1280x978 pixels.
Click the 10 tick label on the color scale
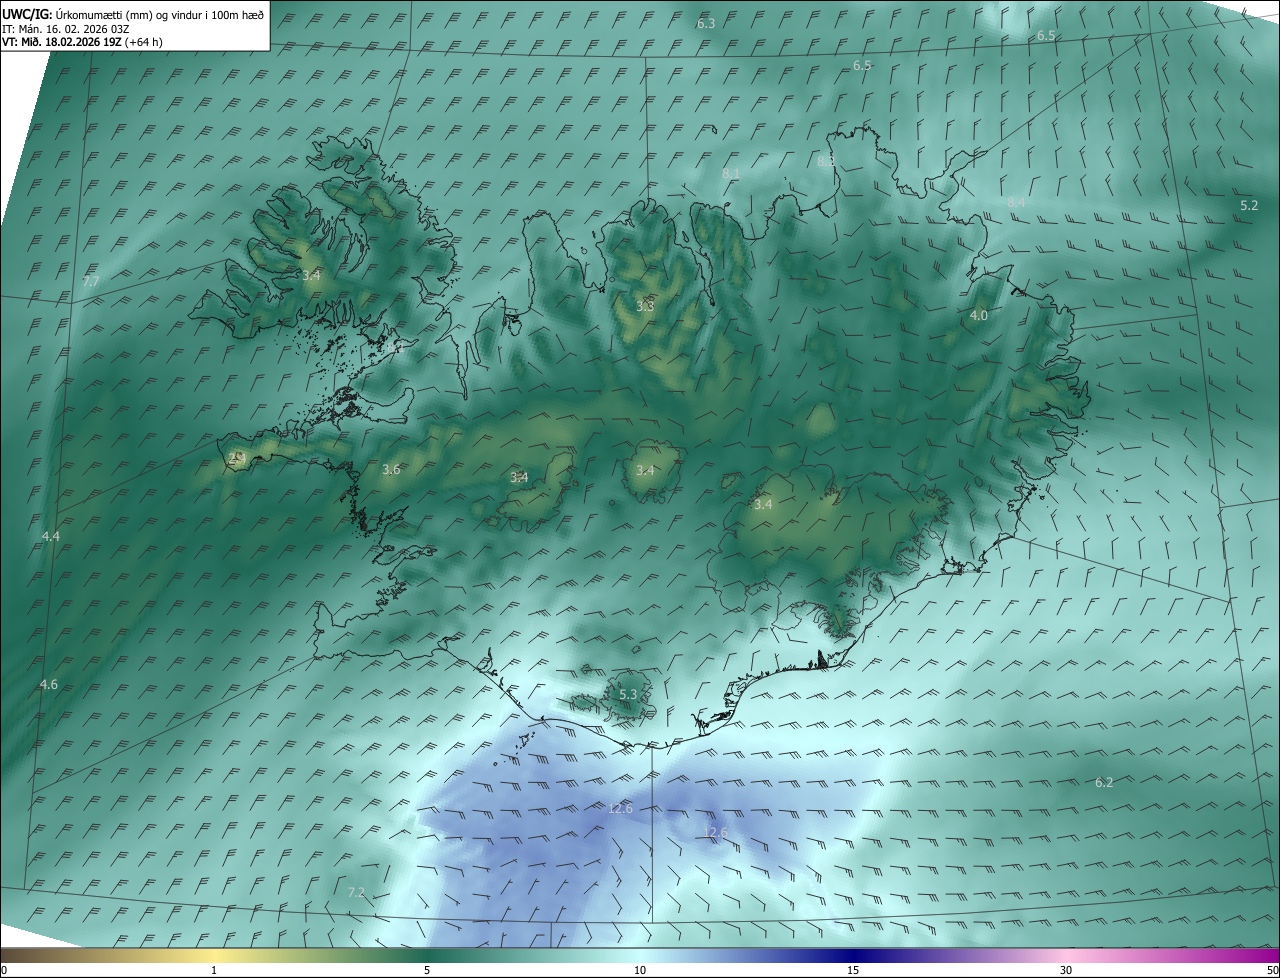[x=640, y=970]
